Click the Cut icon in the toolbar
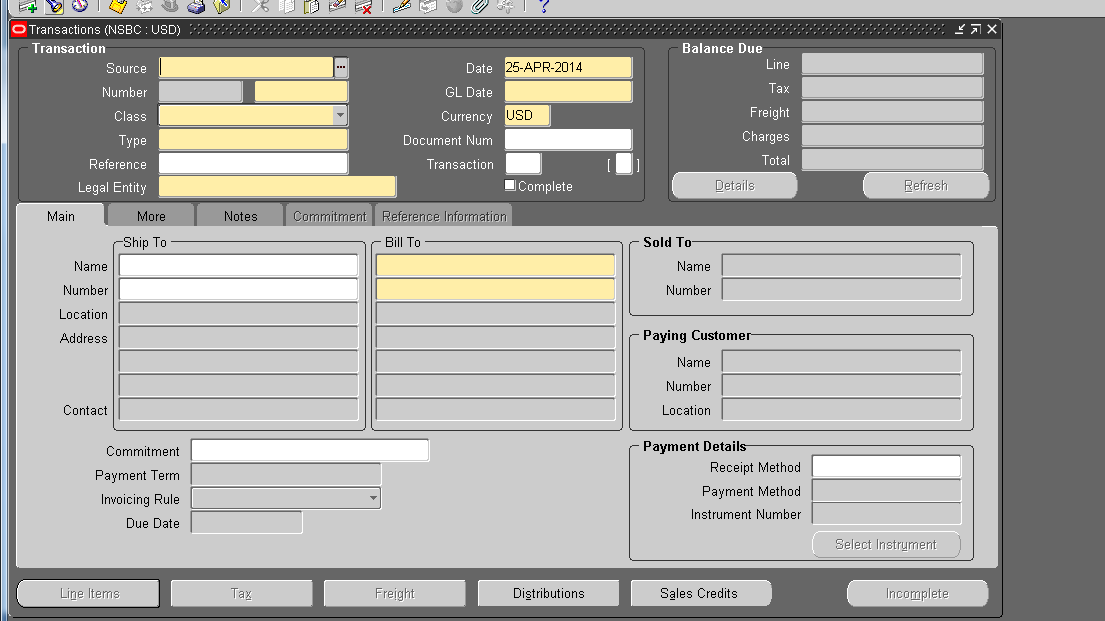1105x621 pixels. coord(258,7)
